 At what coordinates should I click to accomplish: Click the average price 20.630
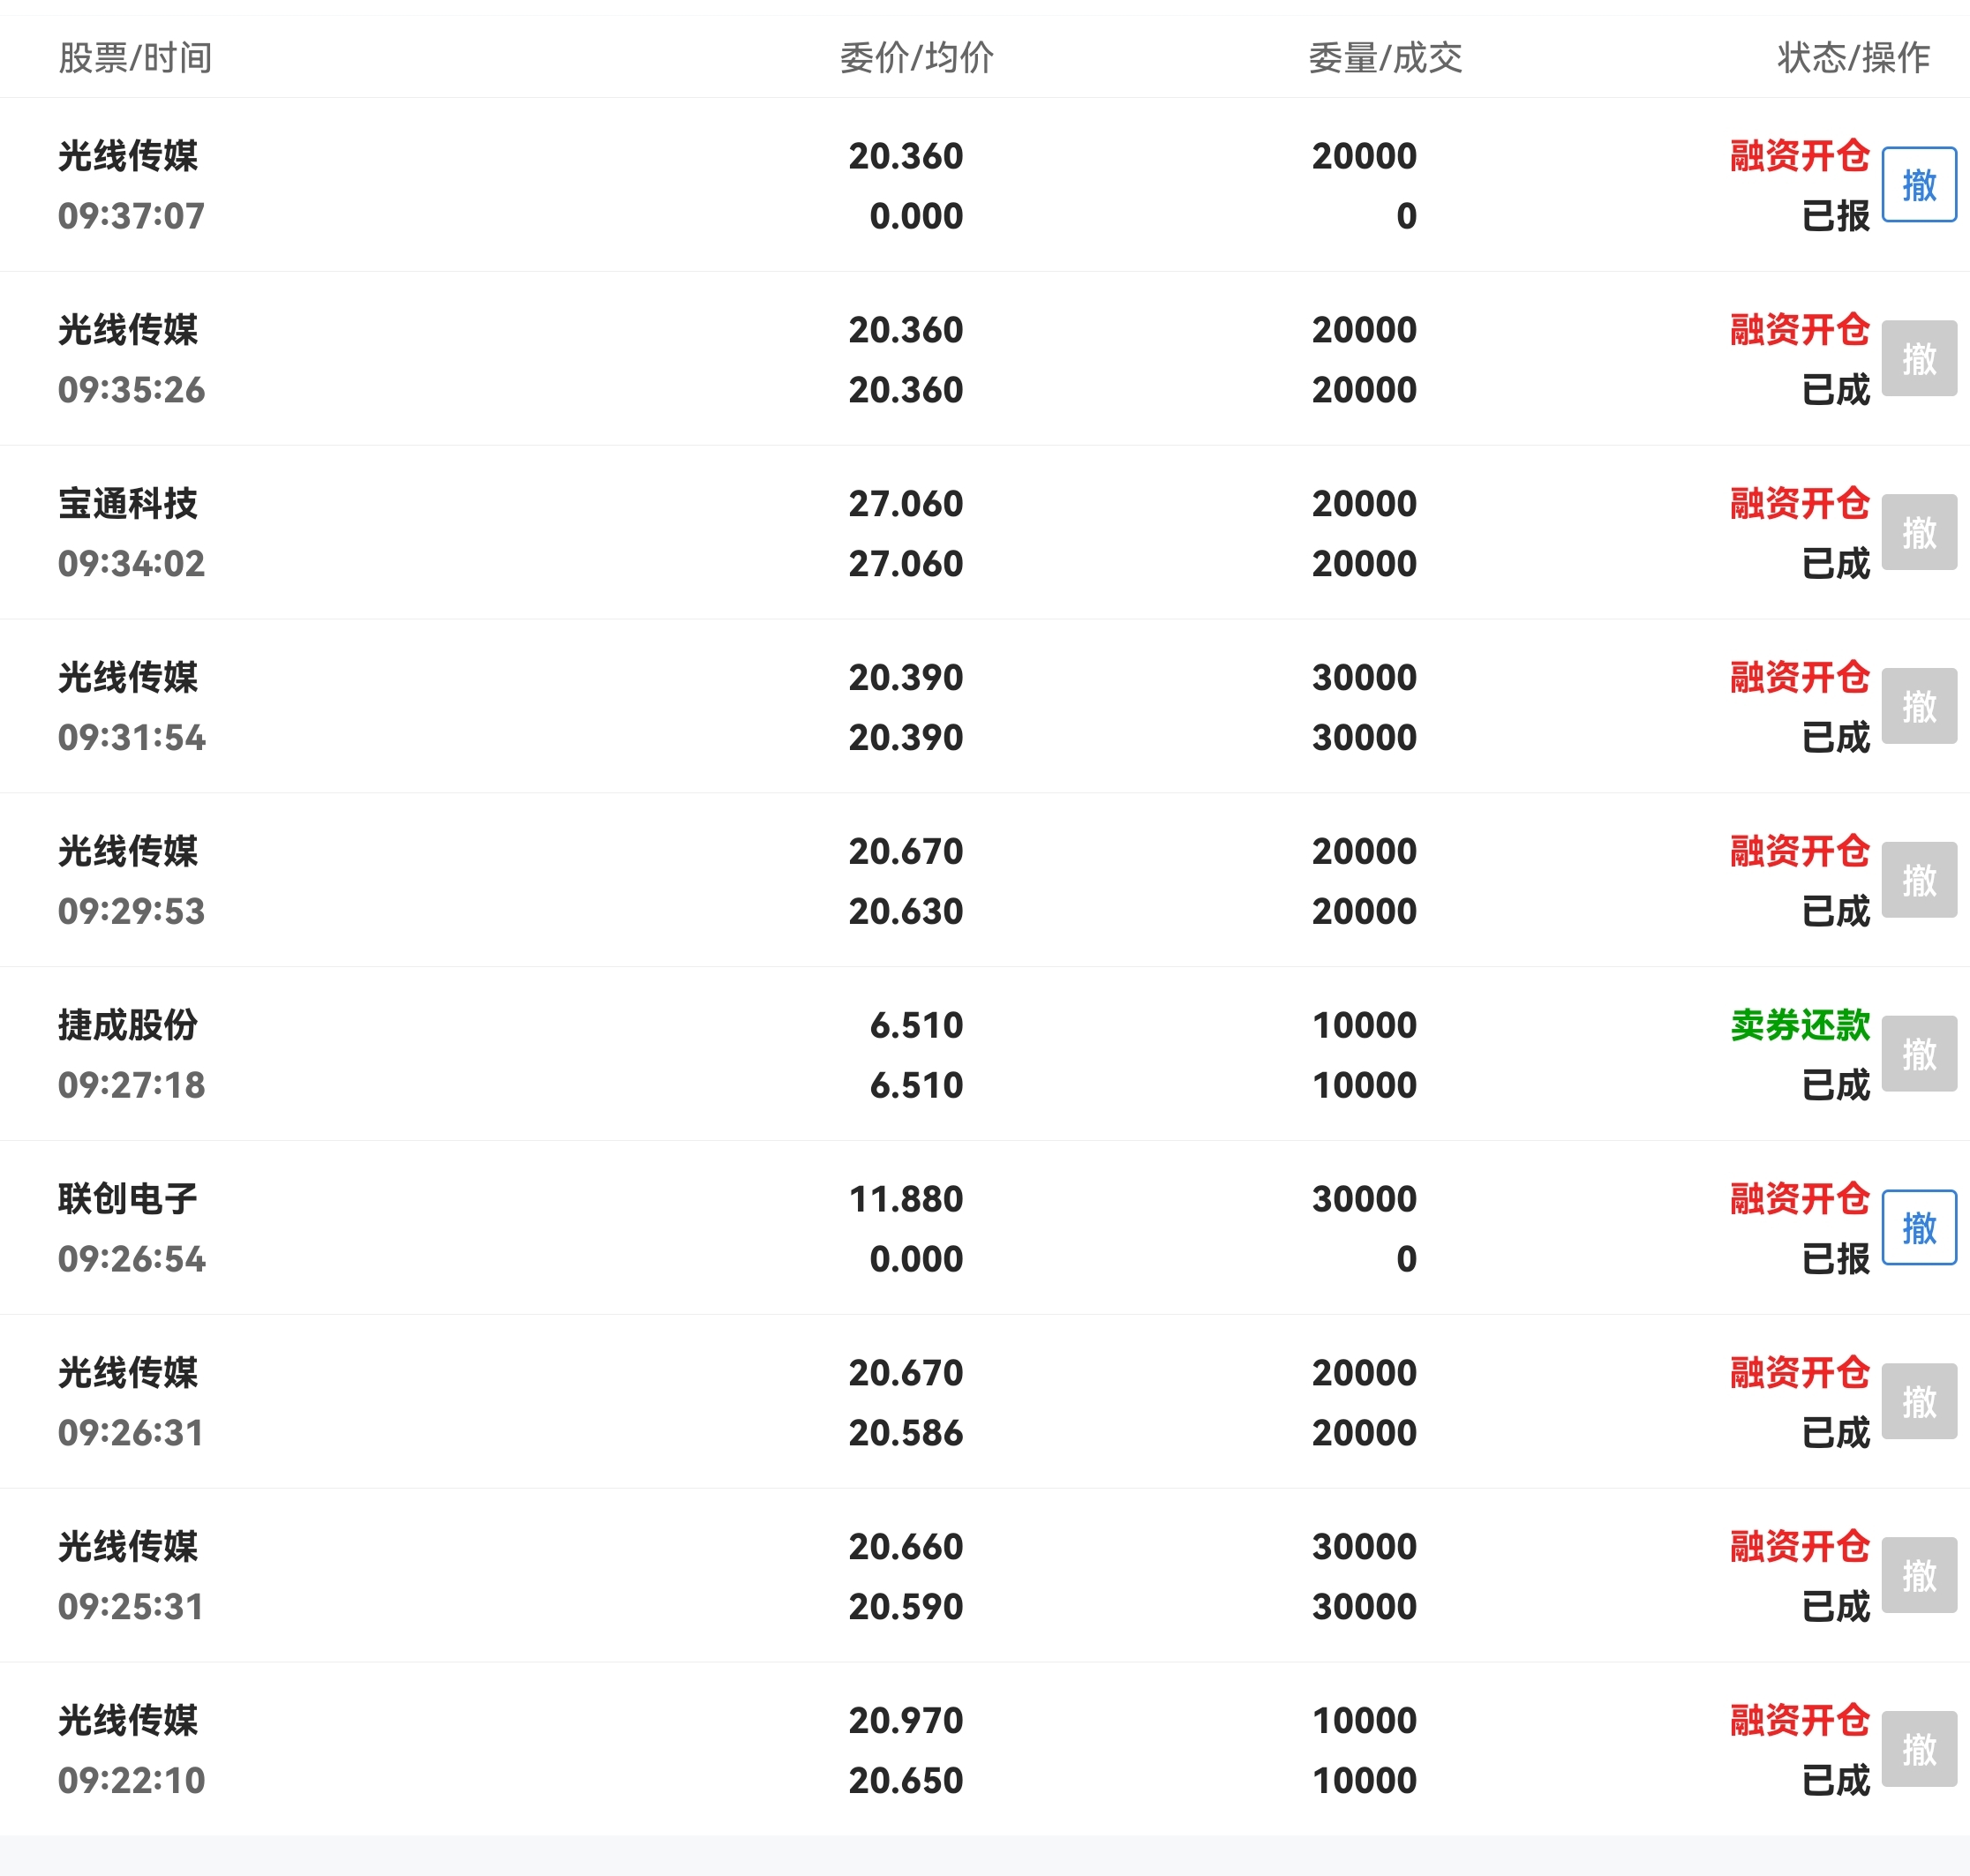[906, 912]
